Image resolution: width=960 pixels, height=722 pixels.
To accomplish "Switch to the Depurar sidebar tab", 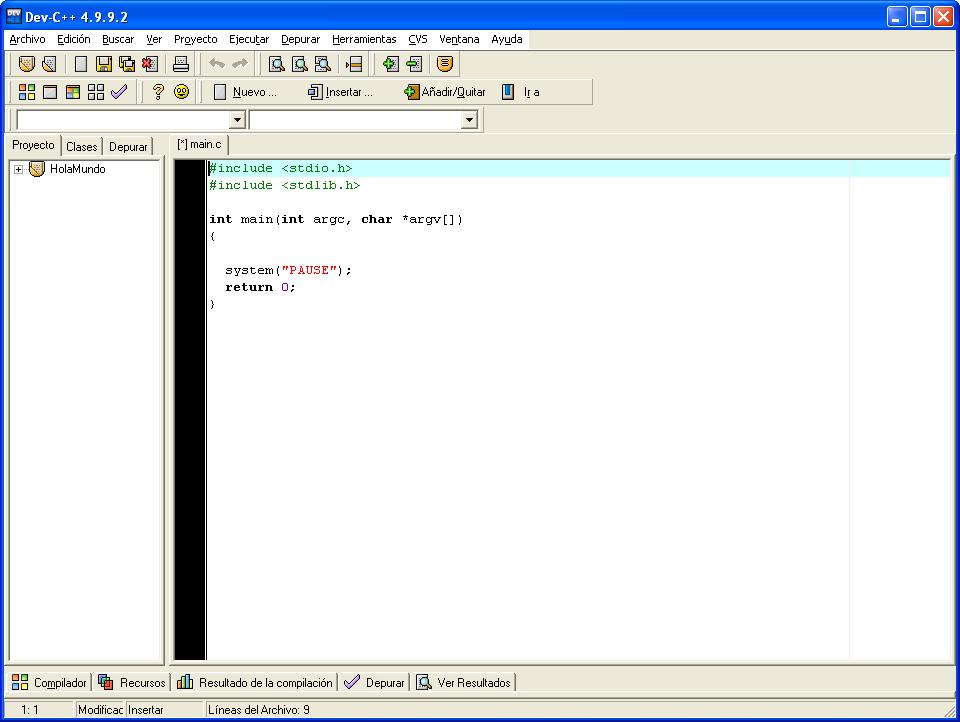I will coord(128,147).
